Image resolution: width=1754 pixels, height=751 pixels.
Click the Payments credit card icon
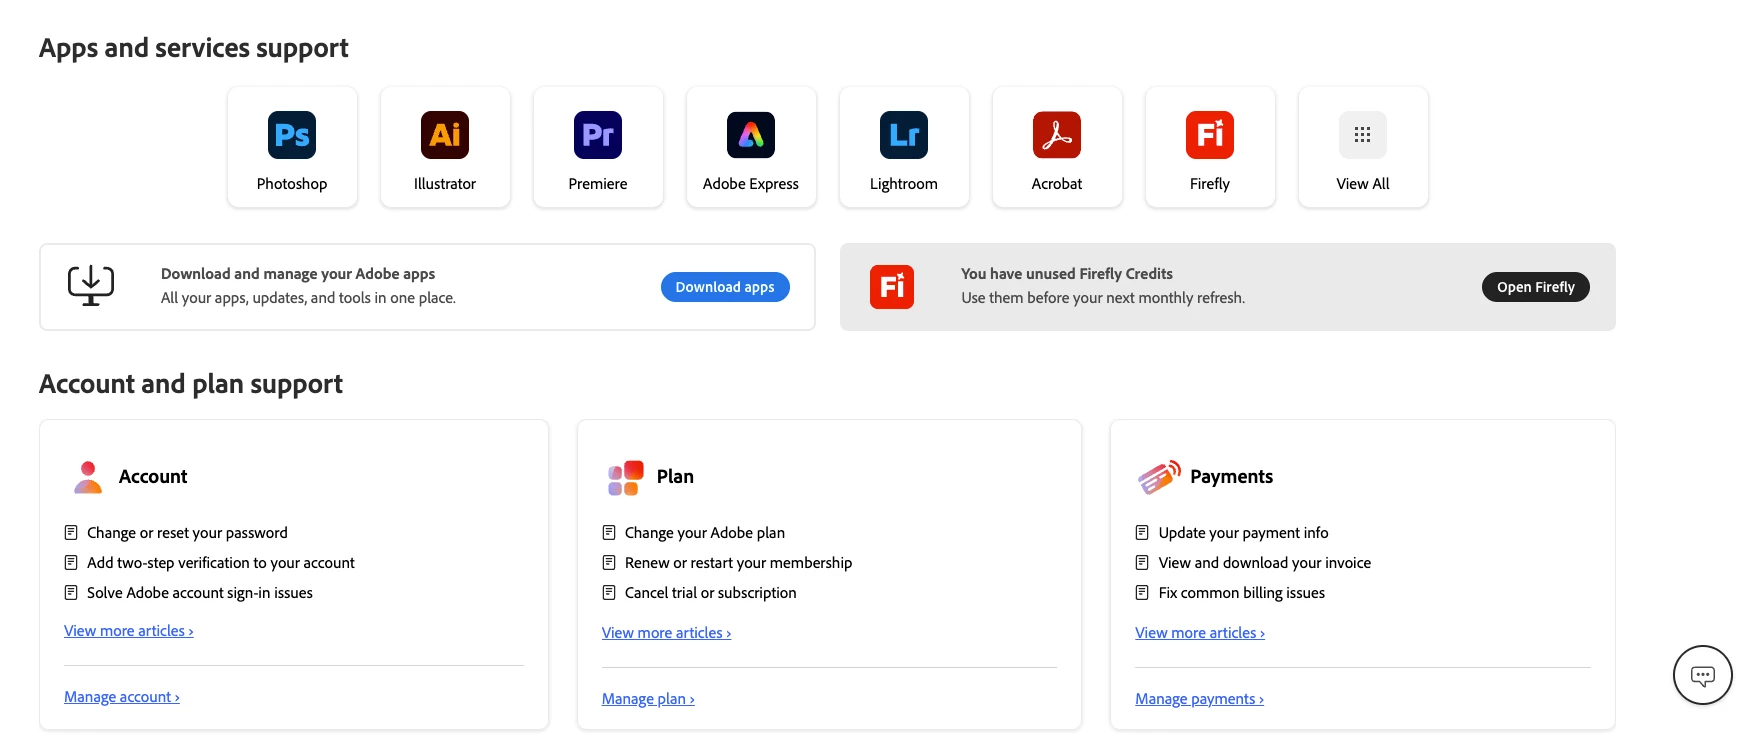tap(1159, 477)
